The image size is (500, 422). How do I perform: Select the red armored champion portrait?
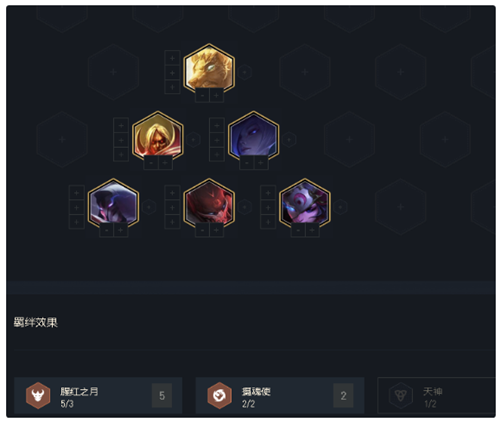coord(209,203)
